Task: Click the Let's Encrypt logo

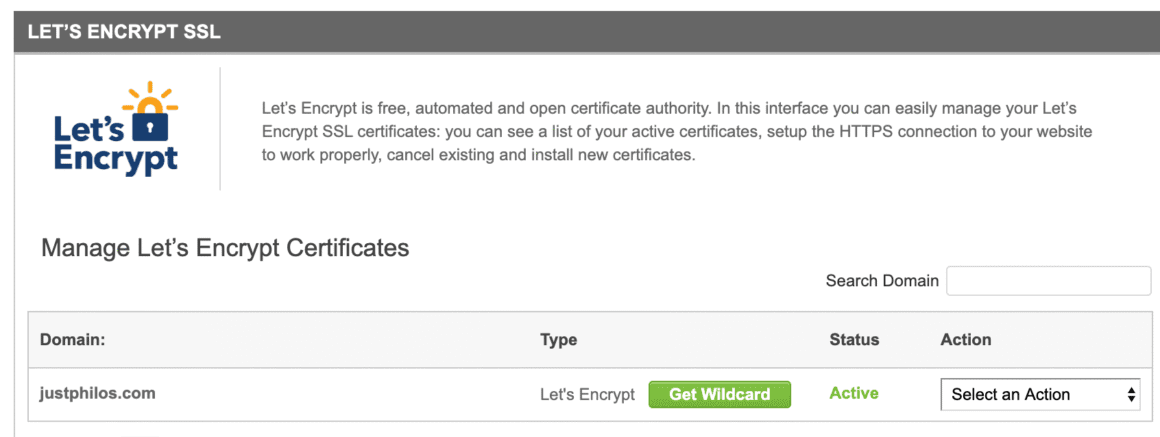Action: (117, 128)
